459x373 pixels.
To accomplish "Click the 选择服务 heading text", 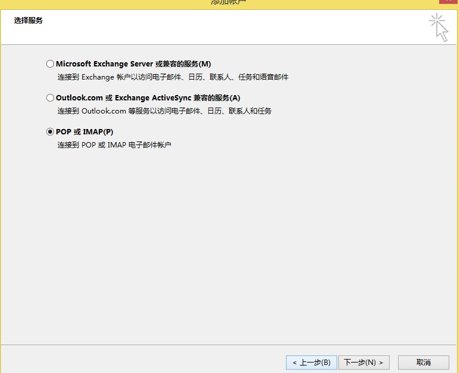I will coord(28,21).
